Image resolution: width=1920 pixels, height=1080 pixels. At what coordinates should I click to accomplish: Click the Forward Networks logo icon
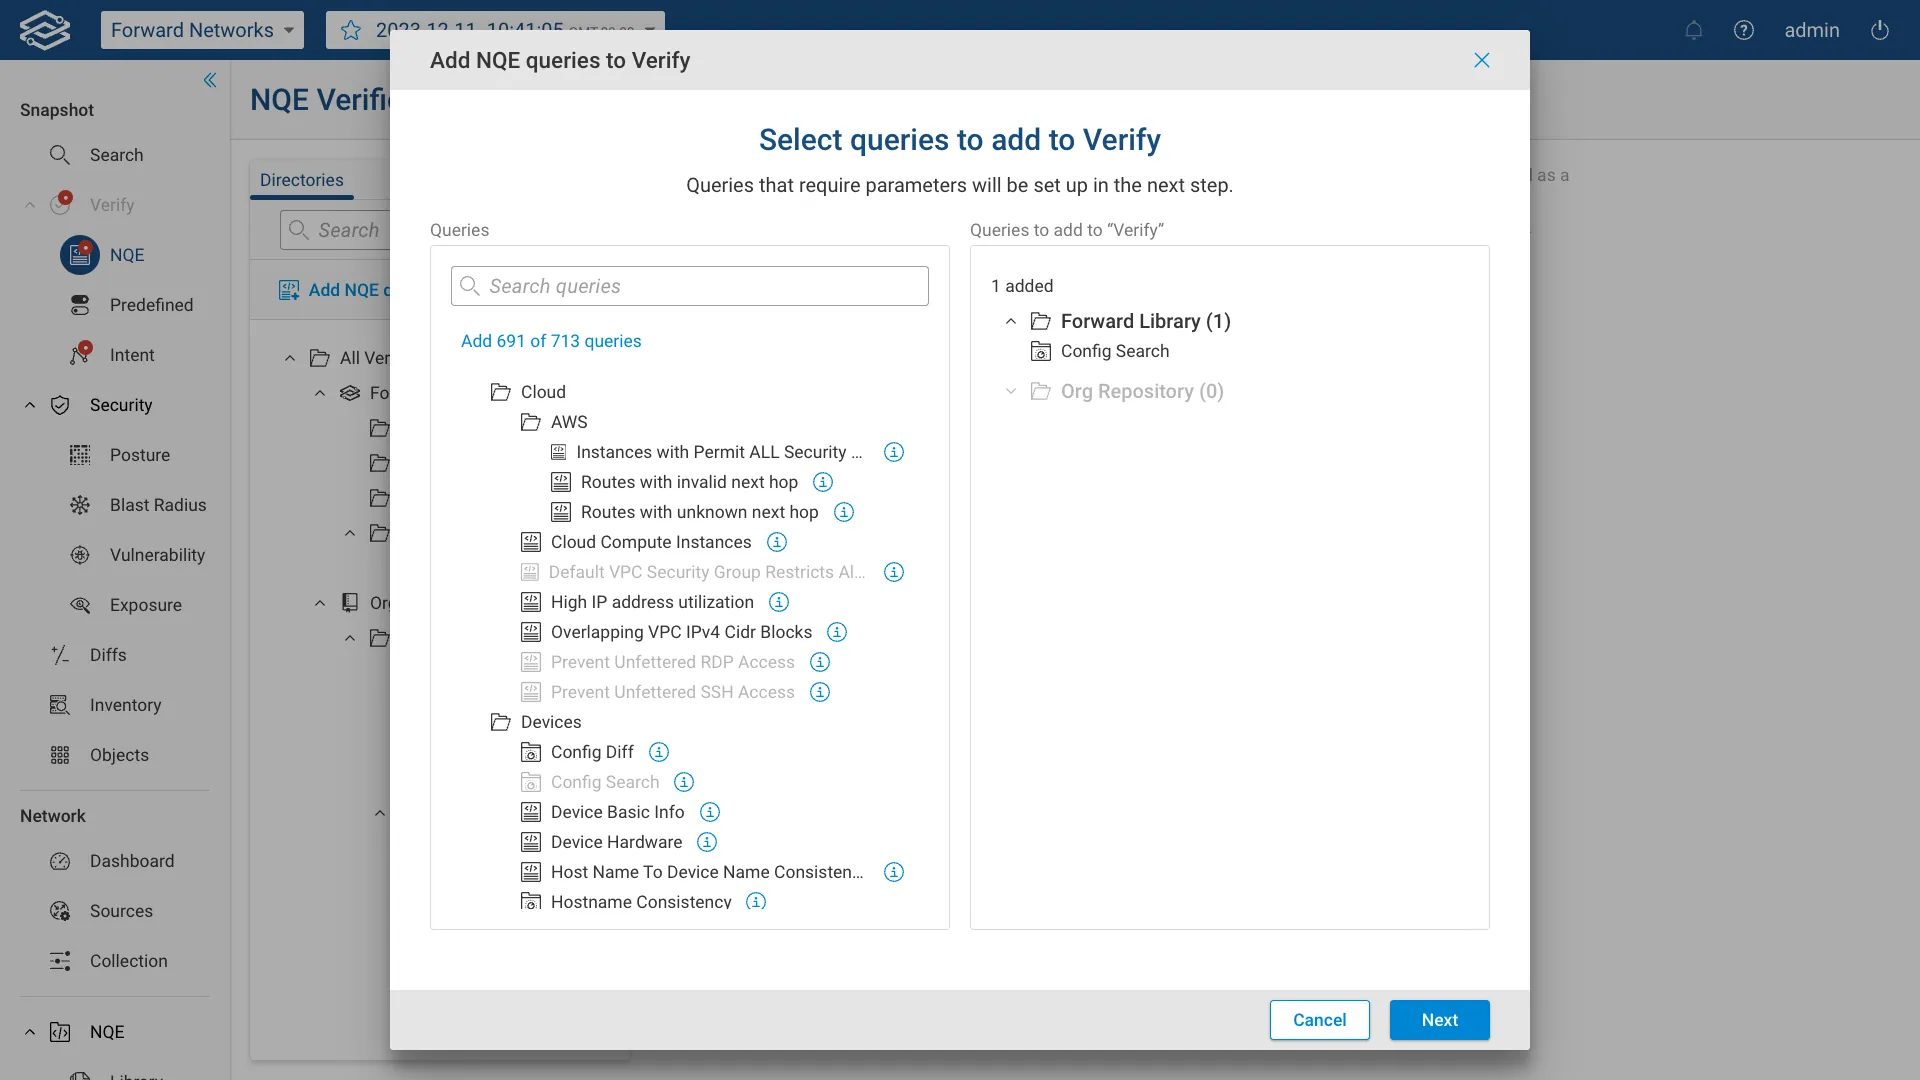pos(45,30)
